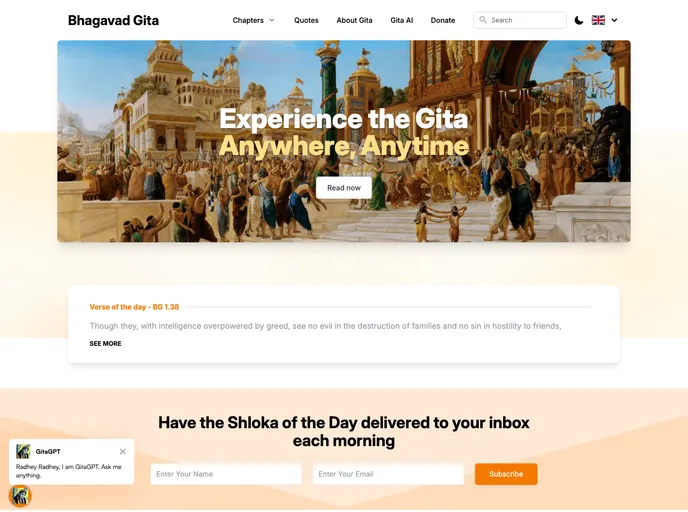Close the GitaGPT chat popup

(x=123, y=451)
